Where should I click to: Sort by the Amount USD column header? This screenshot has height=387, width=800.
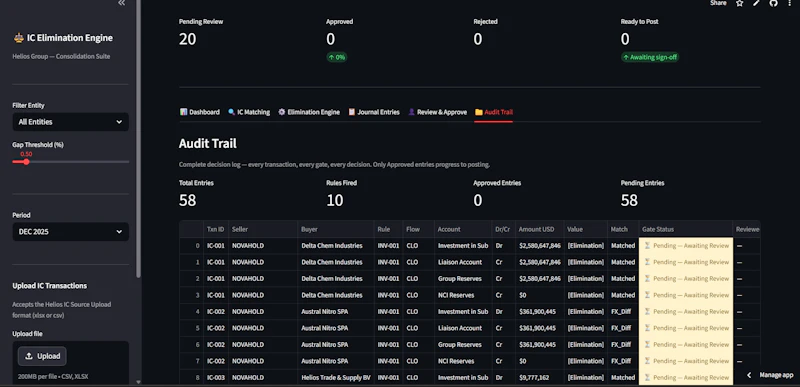(540, 229)
